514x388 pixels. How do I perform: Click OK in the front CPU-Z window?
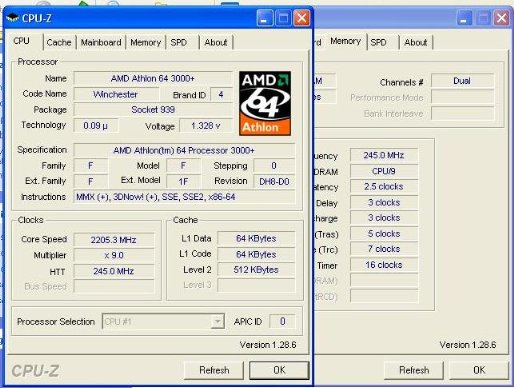[x=279, y=370]
